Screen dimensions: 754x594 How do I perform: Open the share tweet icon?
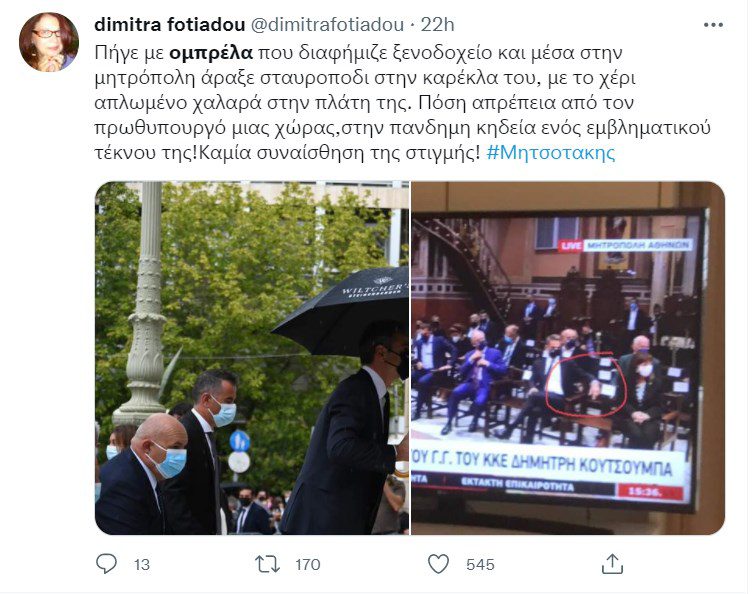click(x=612, y=564)
